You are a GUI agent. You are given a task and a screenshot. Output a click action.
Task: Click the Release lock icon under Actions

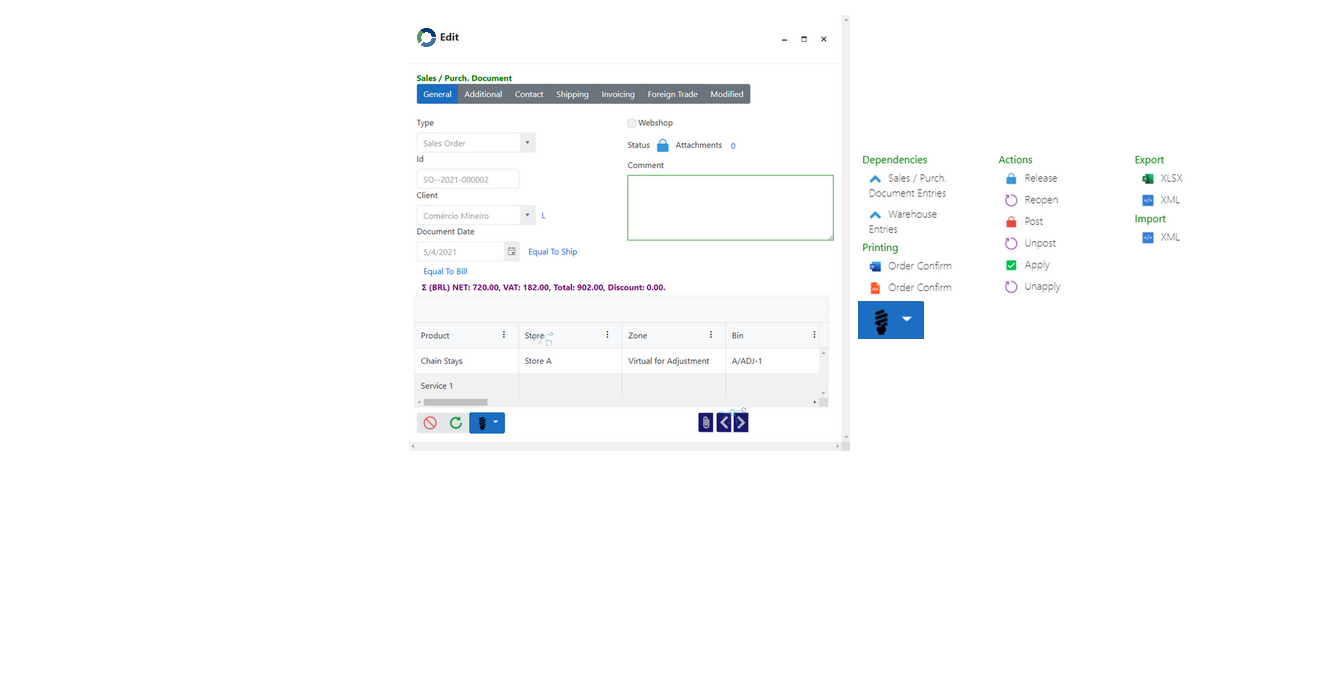coord(1011,179)
